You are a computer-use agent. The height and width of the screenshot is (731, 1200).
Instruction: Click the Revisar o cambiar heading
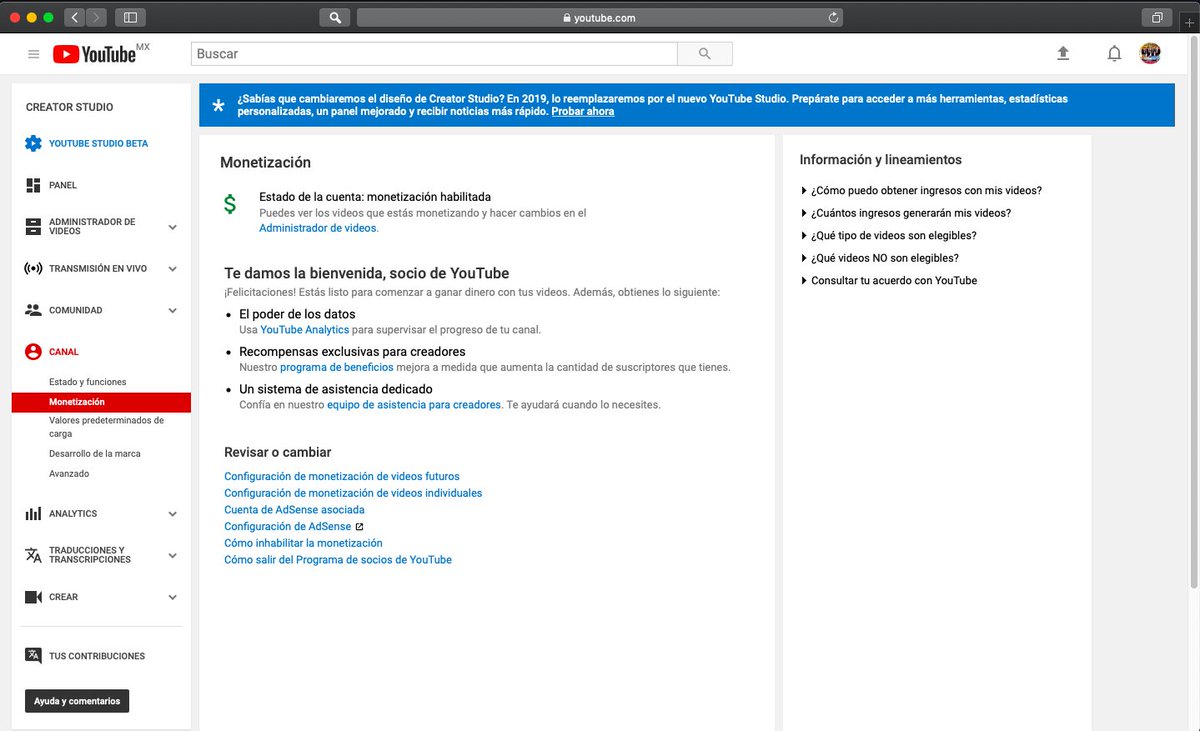[277, 452]
